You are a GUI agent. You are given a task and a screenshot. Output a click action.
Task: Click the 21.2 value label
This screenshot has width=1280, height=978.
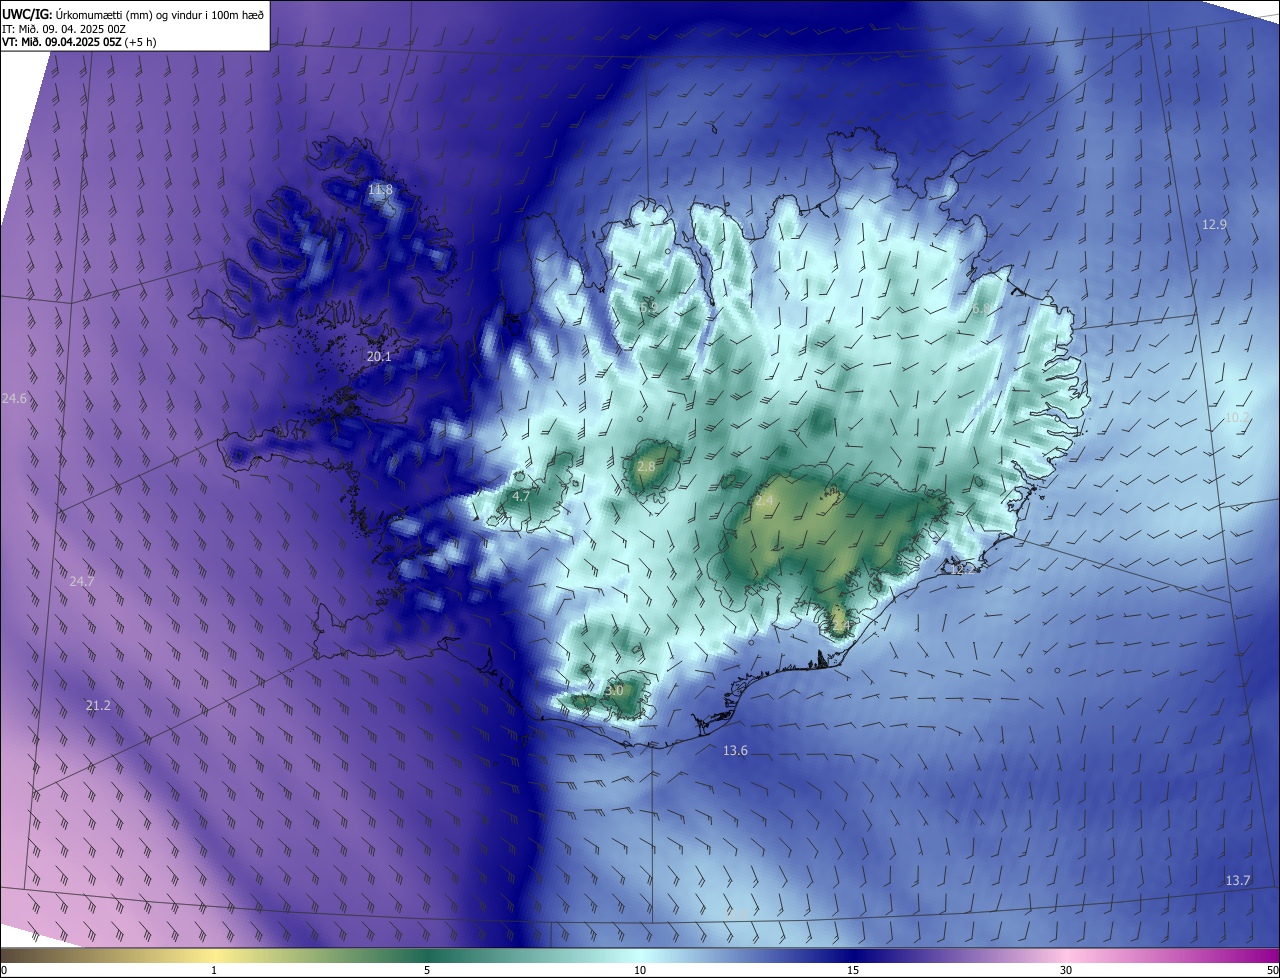coord(98,706)
